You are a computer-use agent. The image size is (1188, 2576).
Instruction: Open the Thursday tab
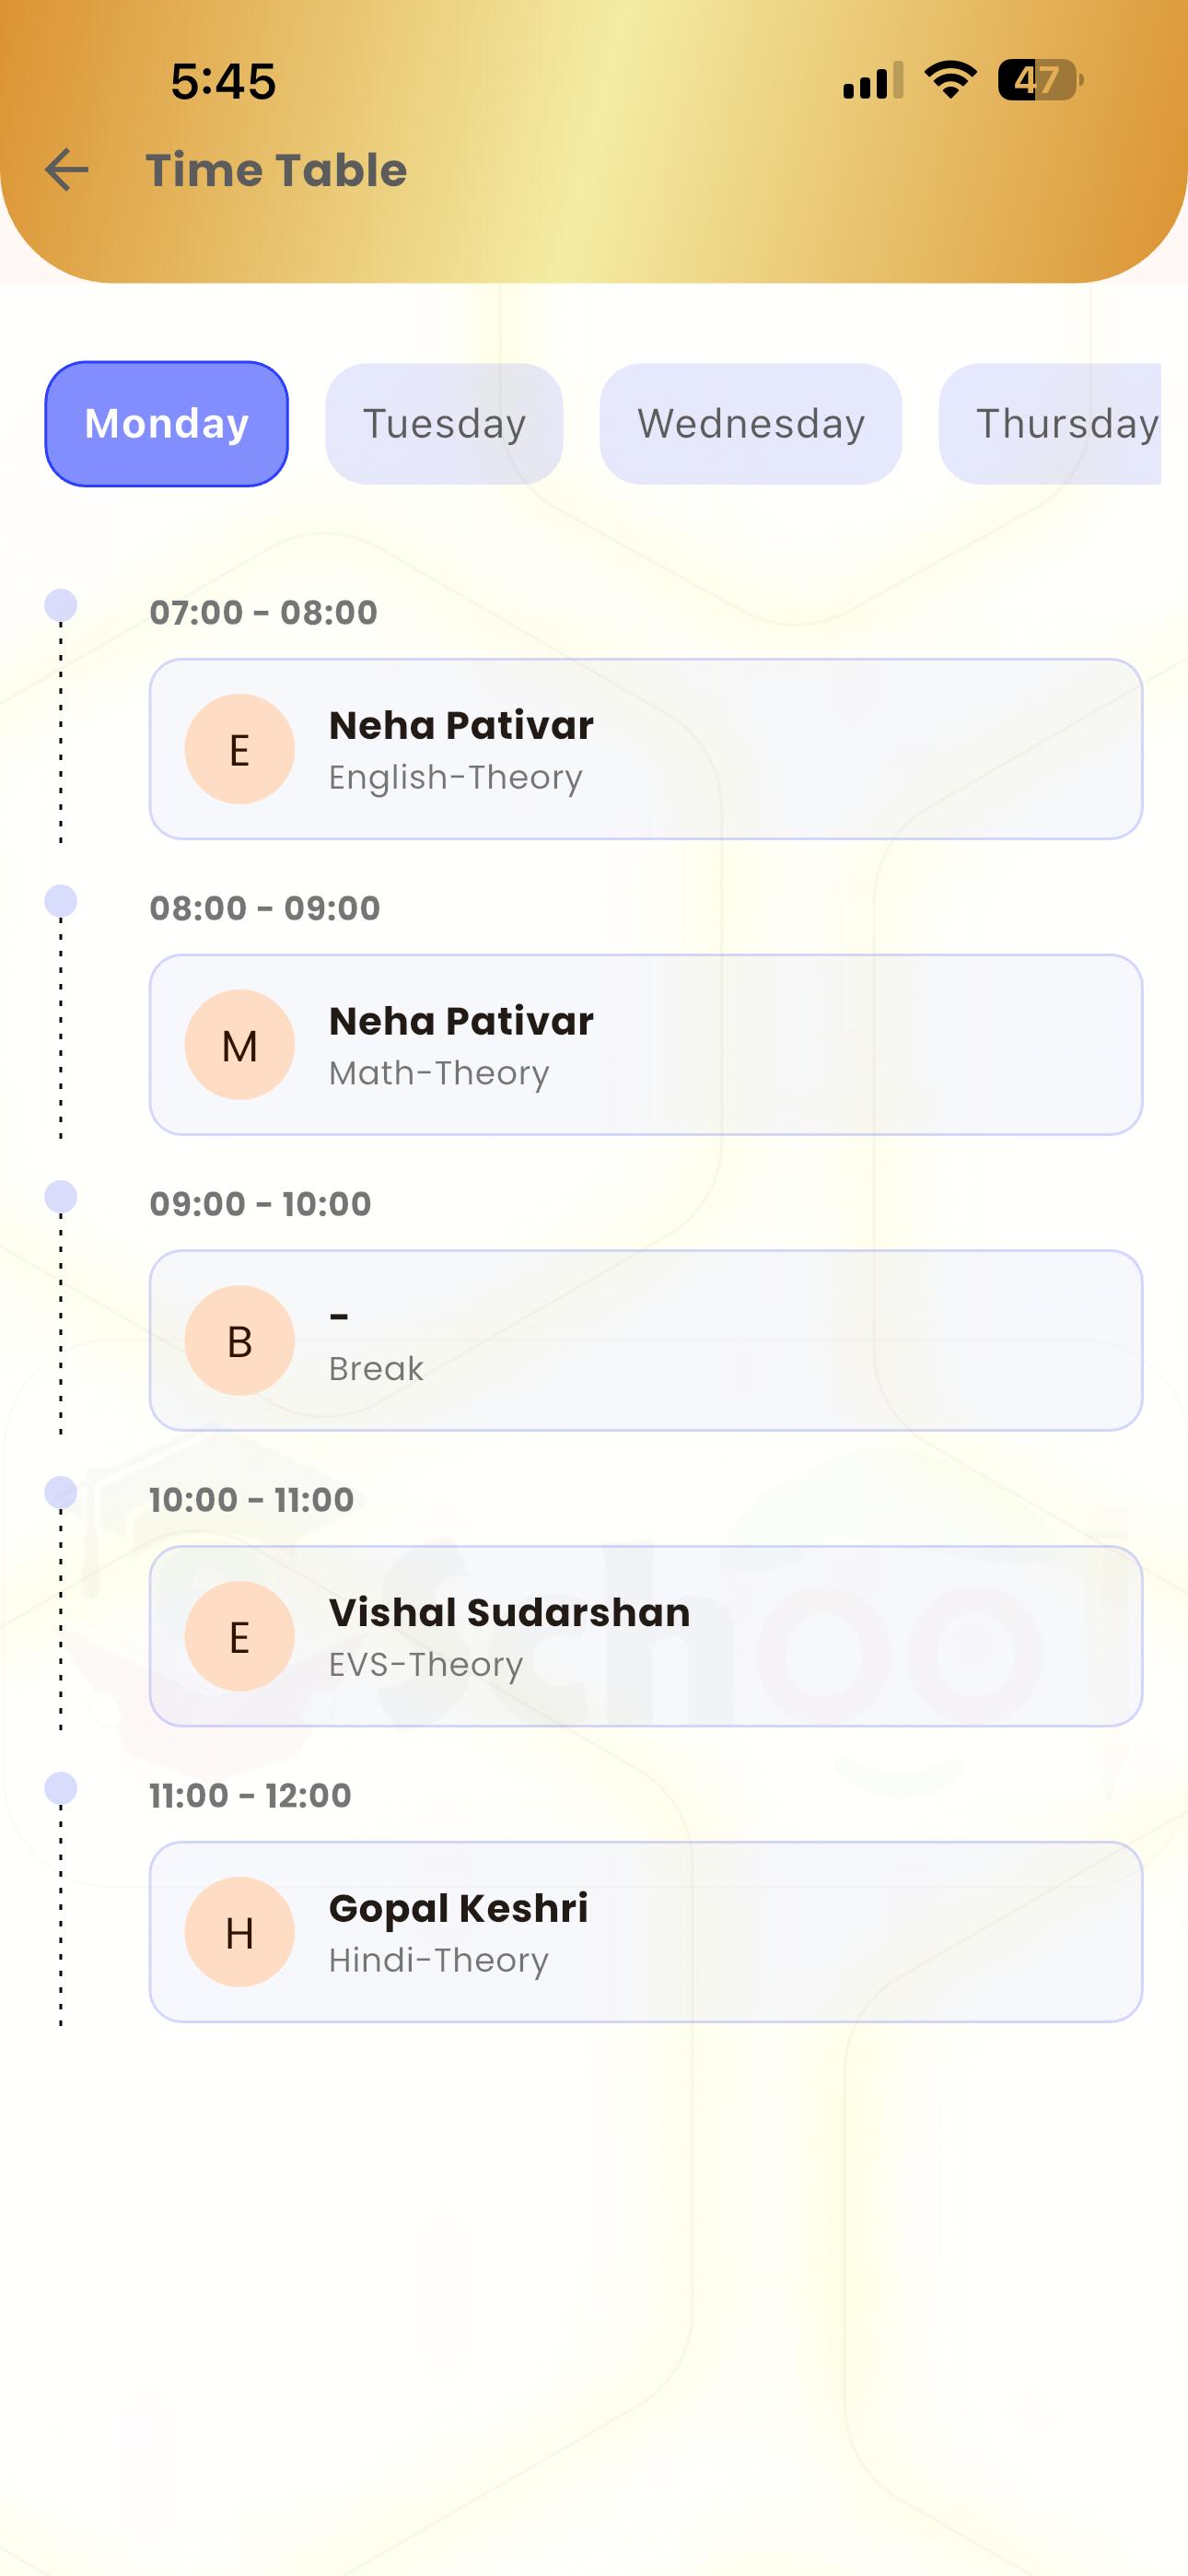[x=1060, y=424]
